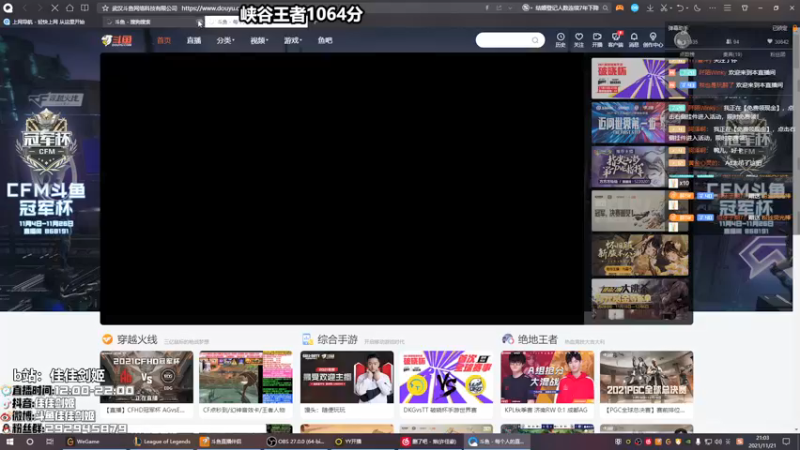Screen dimensions: 800x450
Task: Open the KPL秋季赛 stream card
Action: click(547, 384)
